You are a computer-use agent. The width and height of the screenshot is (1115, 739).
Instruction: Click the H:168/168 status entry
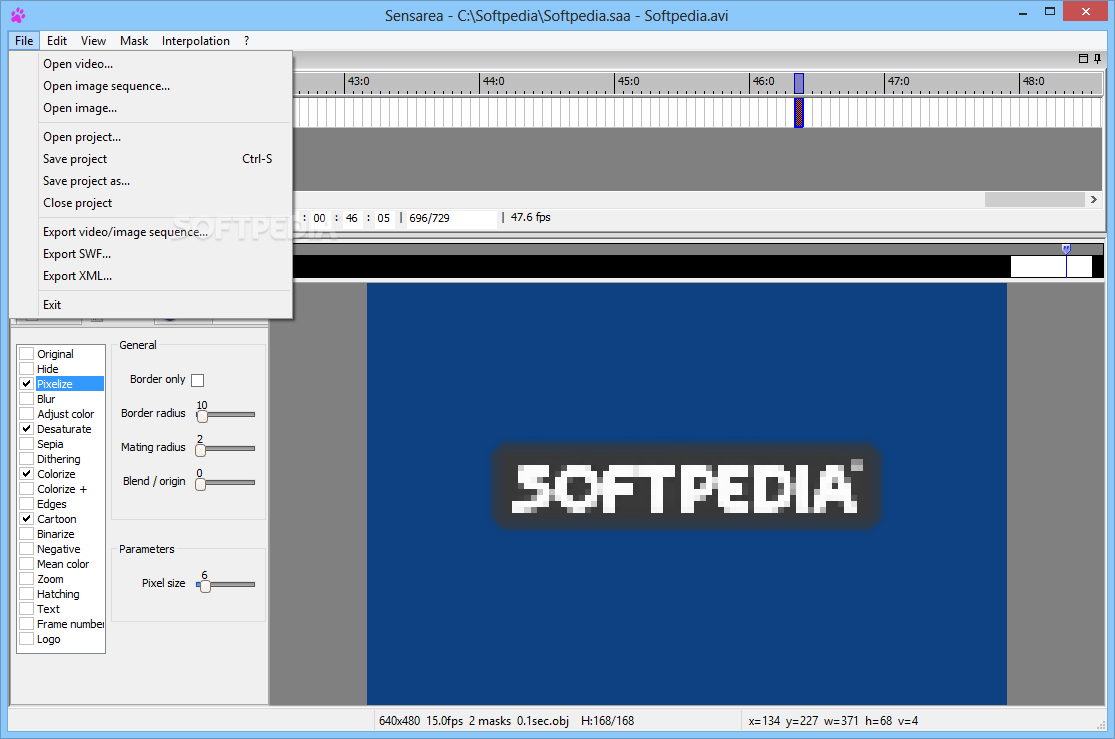click(607, 721)
